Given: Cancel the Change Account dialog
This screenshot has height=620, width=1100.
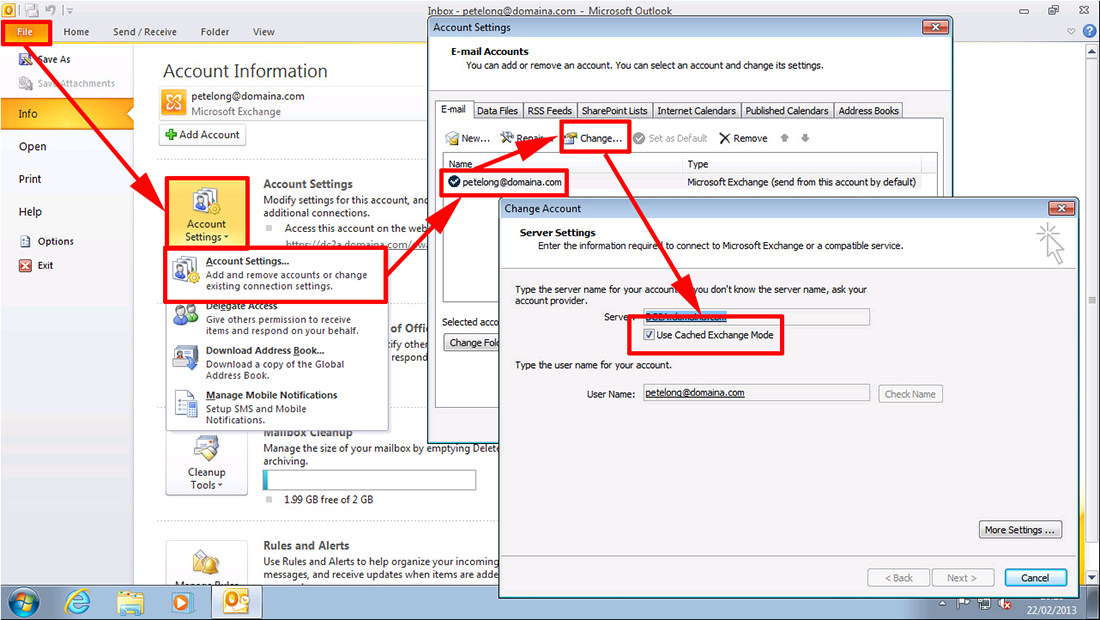Looking at the screenshot, I should click(1035, 578).
